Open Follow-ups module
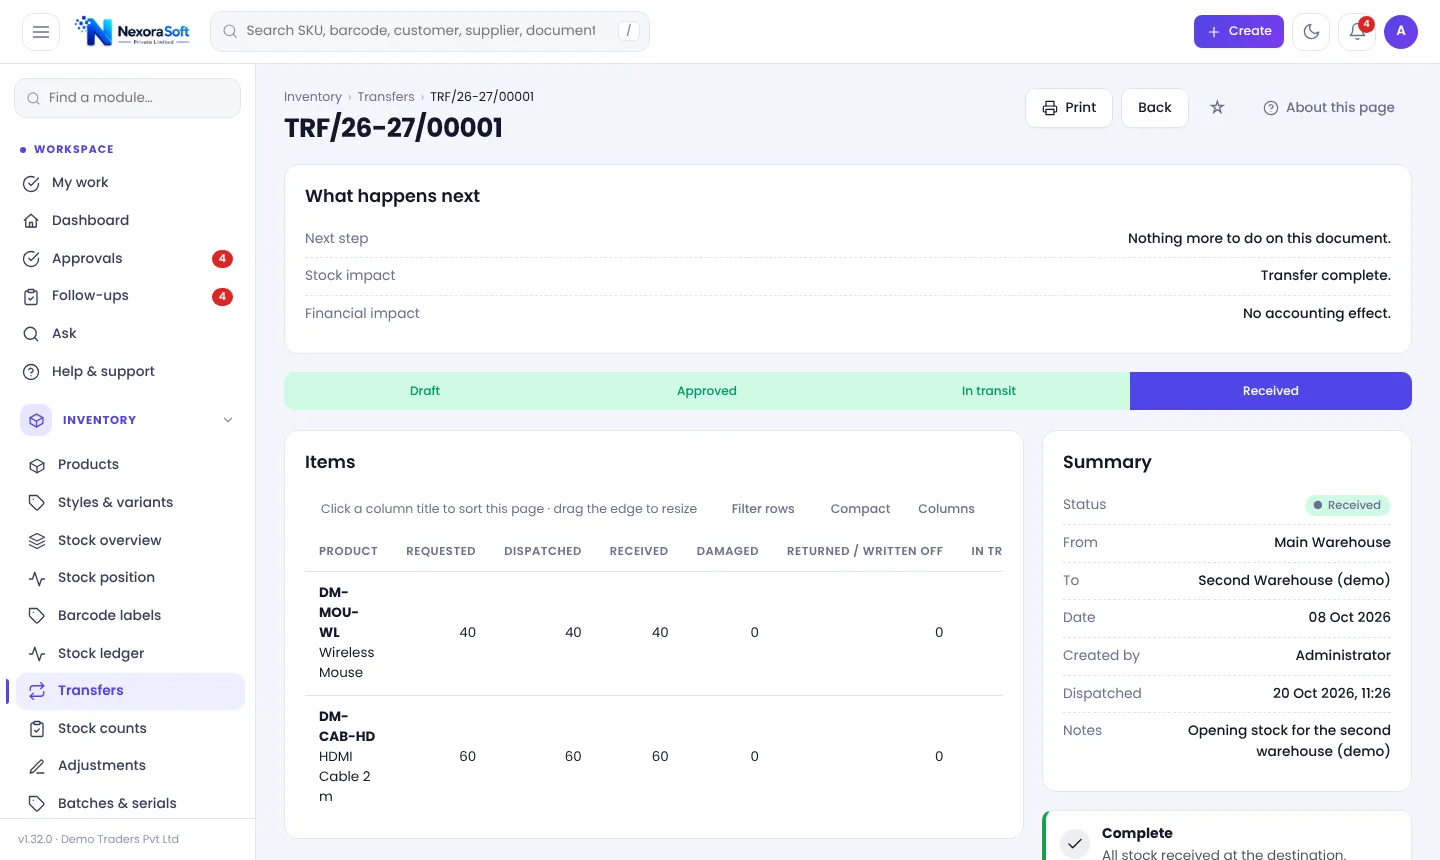The width and height of the screenshot is (1440, 860). pyautogui.click(x=128, y=296)
